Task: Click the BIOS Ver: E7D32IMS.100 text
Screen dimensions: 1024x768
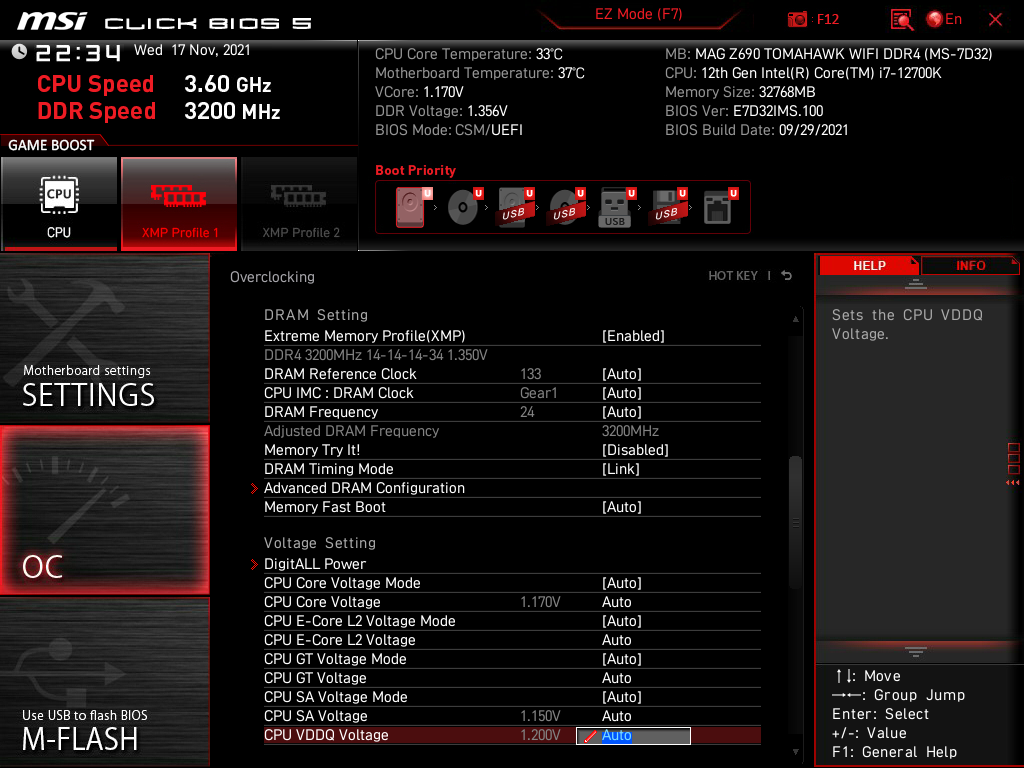Action: 744,111
